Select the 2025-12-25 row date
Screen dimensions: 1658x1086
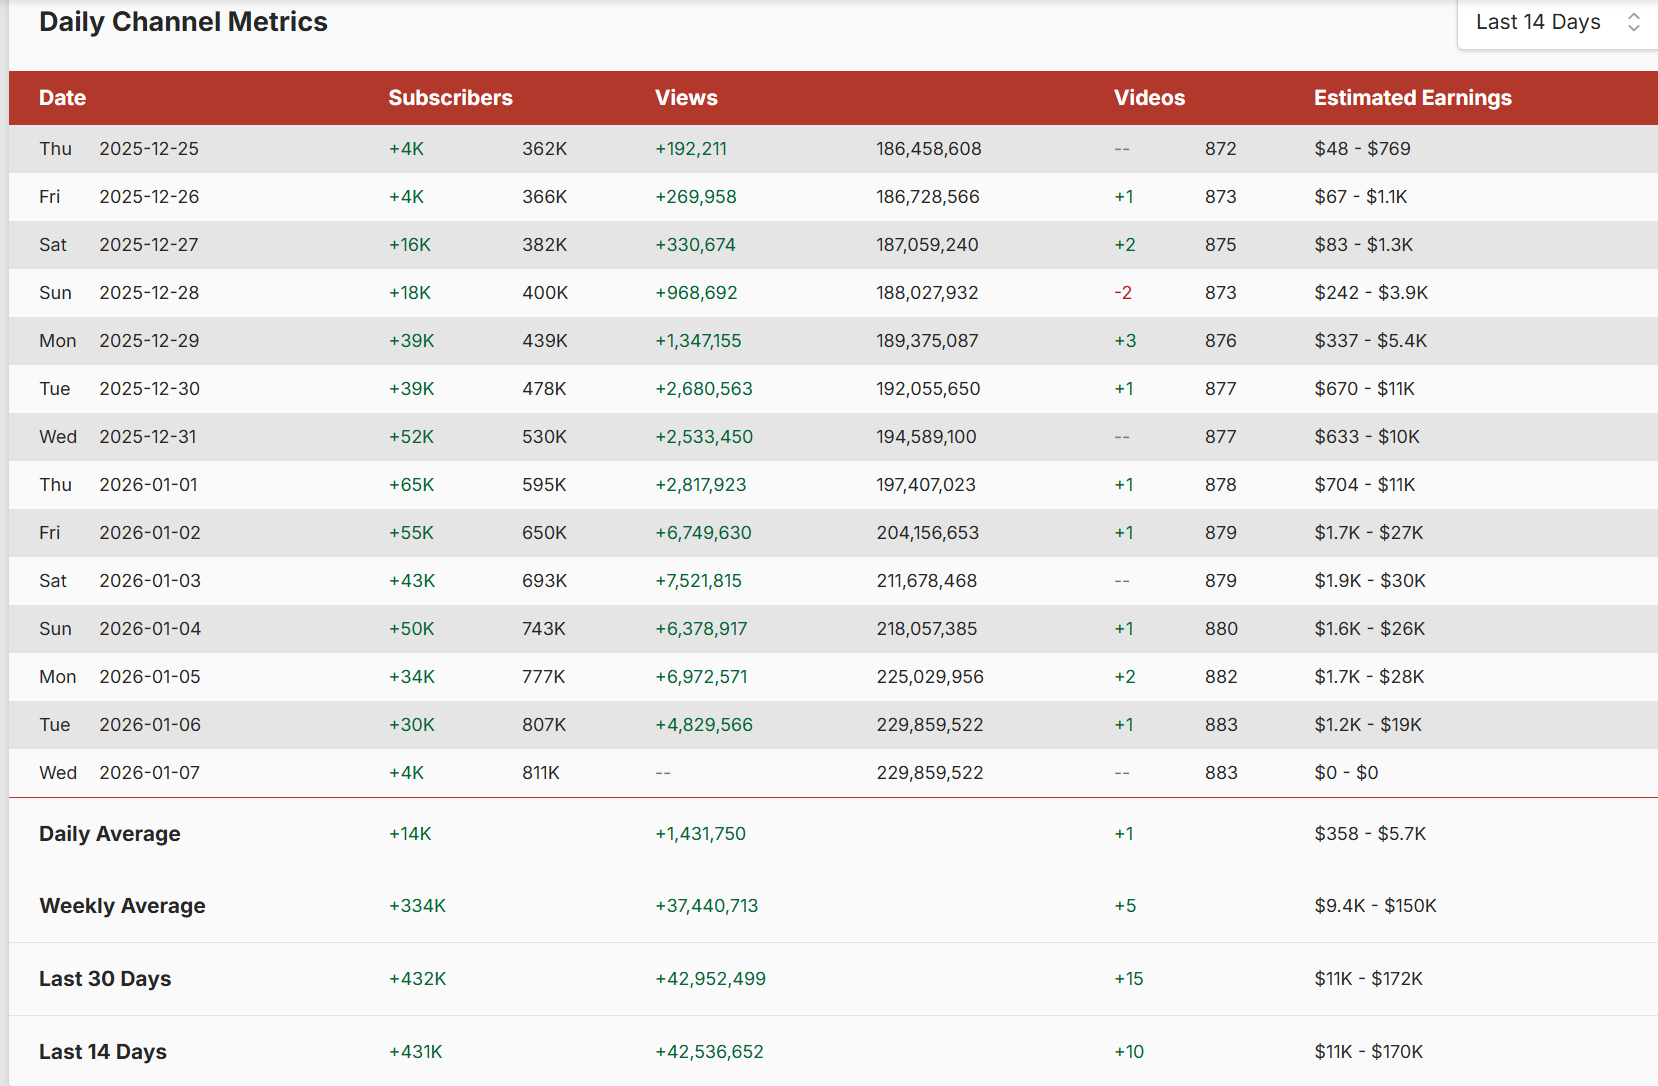coord(149,149)
